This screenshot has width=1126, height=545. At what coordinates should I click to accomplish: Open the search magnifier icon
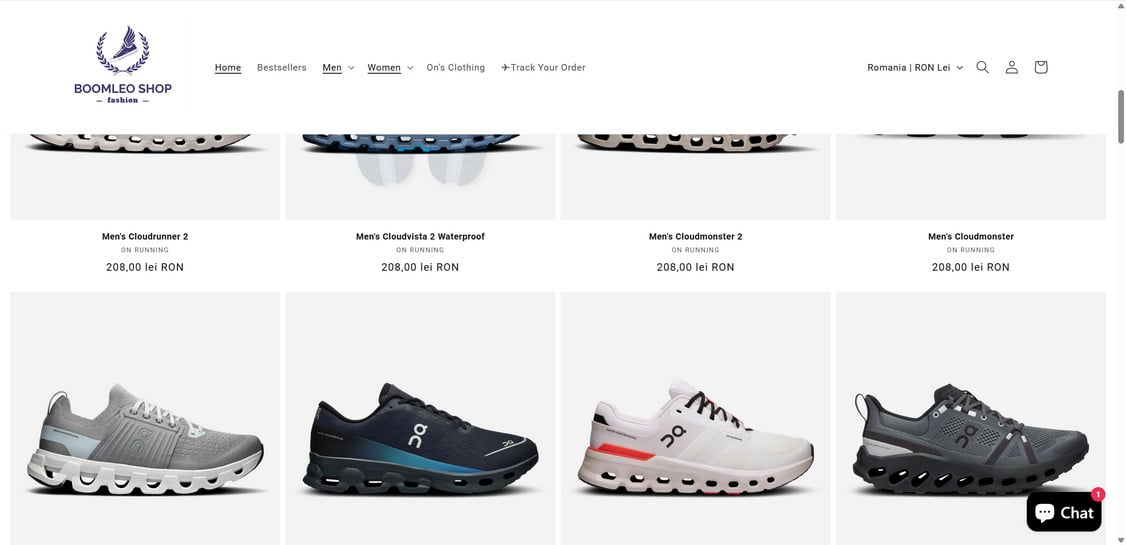click(x=982, y=67)
